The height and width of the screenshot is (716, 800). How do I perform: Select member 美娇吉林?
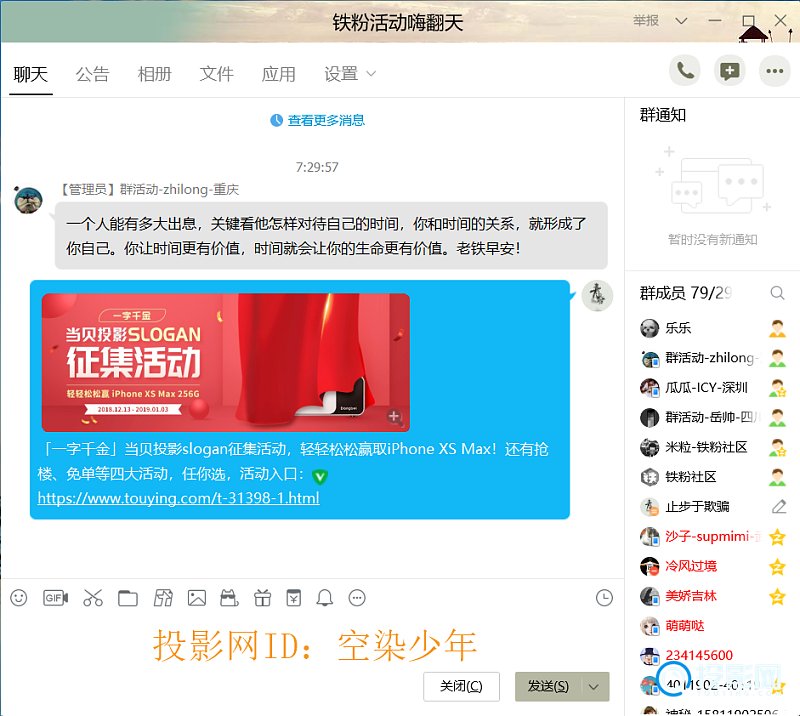pyautogui.click(x=712, y=596)
